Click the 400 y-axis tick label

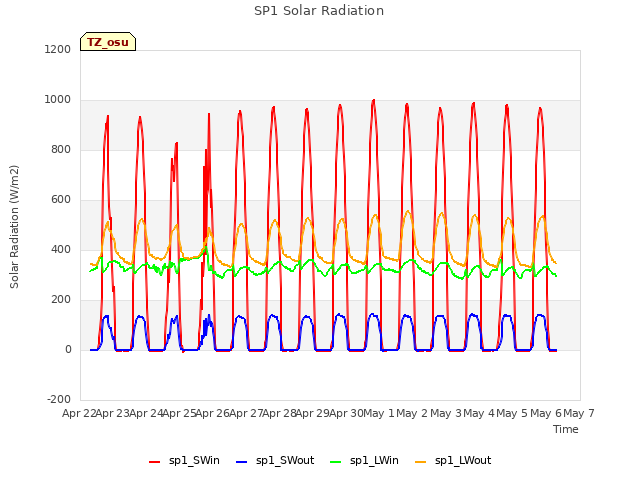pos(61,249)
